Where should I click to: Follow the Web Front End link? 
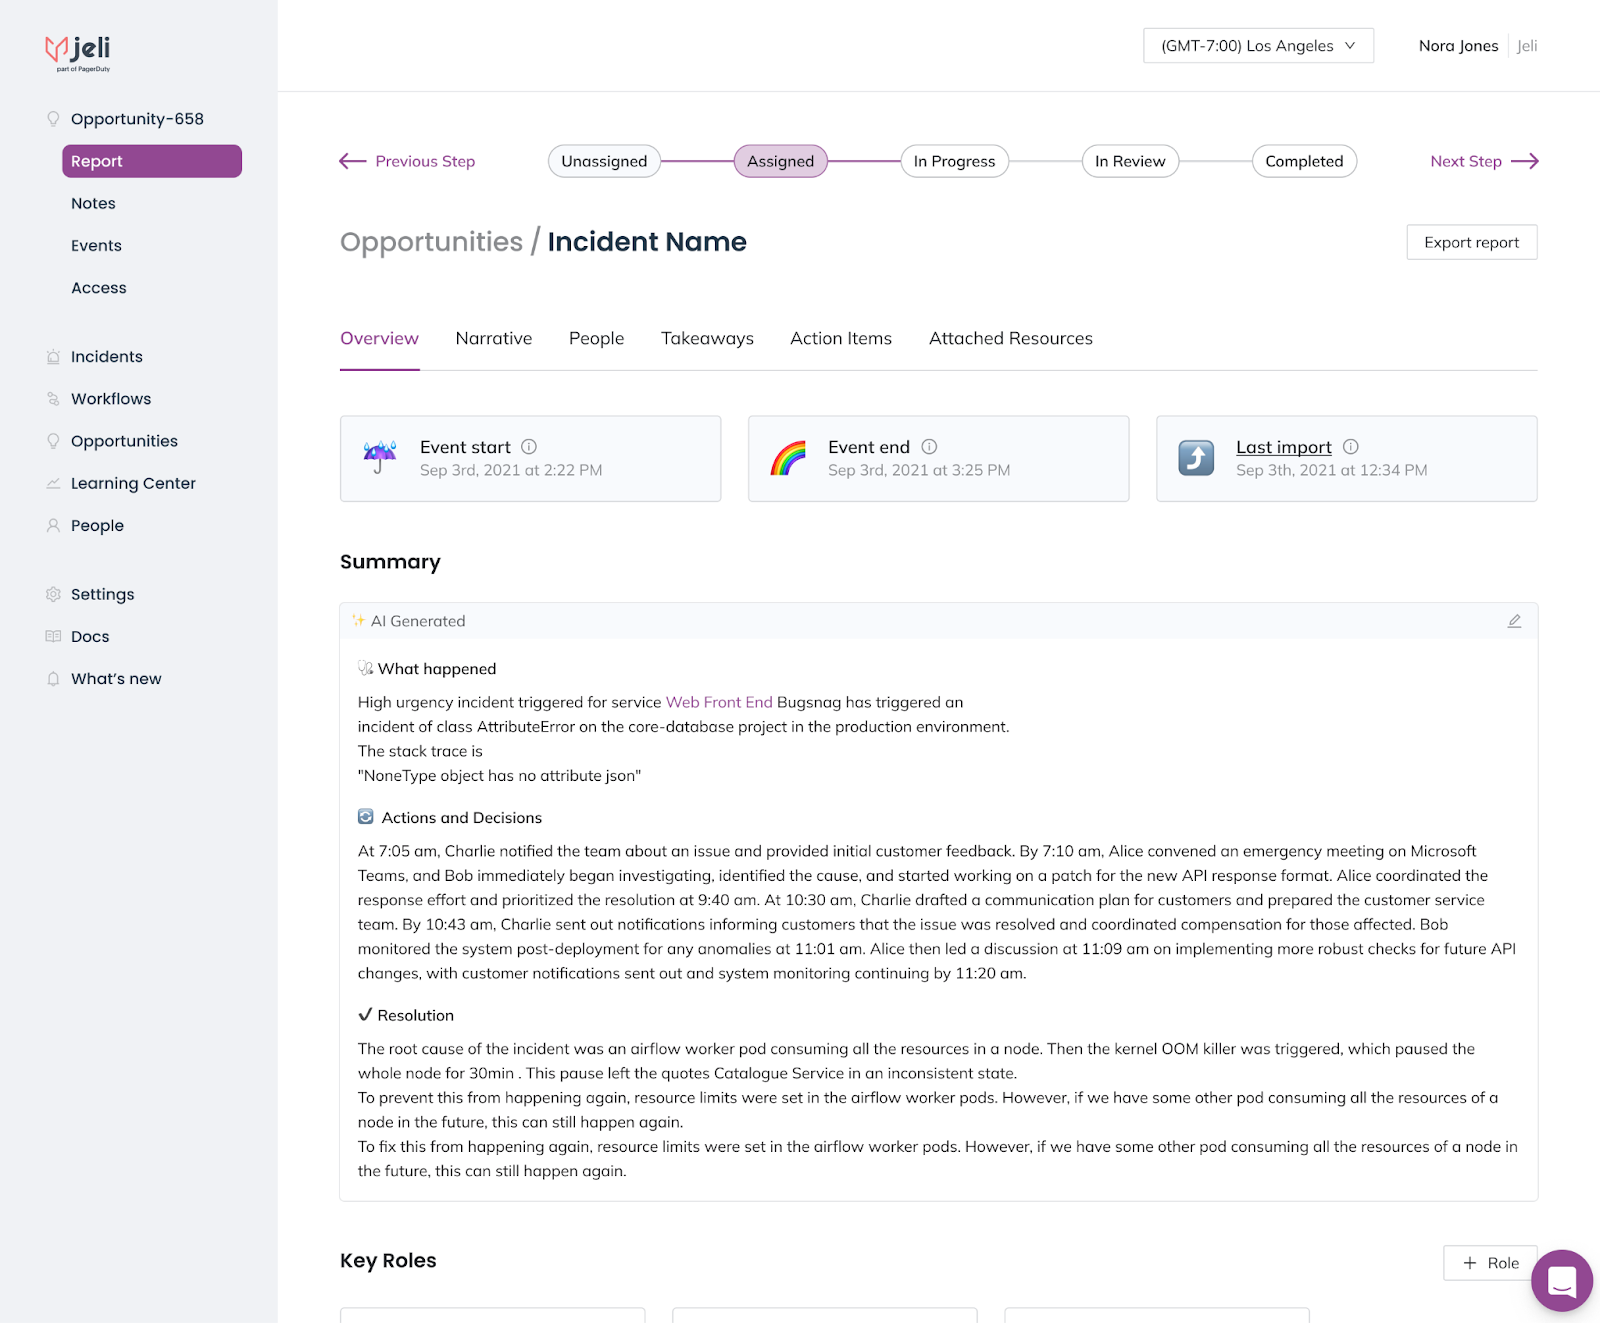pos(719,702)
